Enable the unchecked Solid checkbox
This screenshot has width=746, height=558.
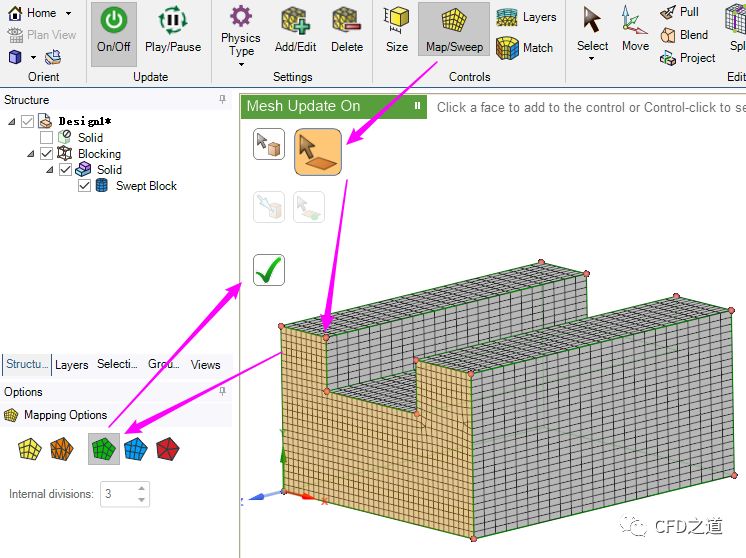pyautogui.click(x=46, y=137)
